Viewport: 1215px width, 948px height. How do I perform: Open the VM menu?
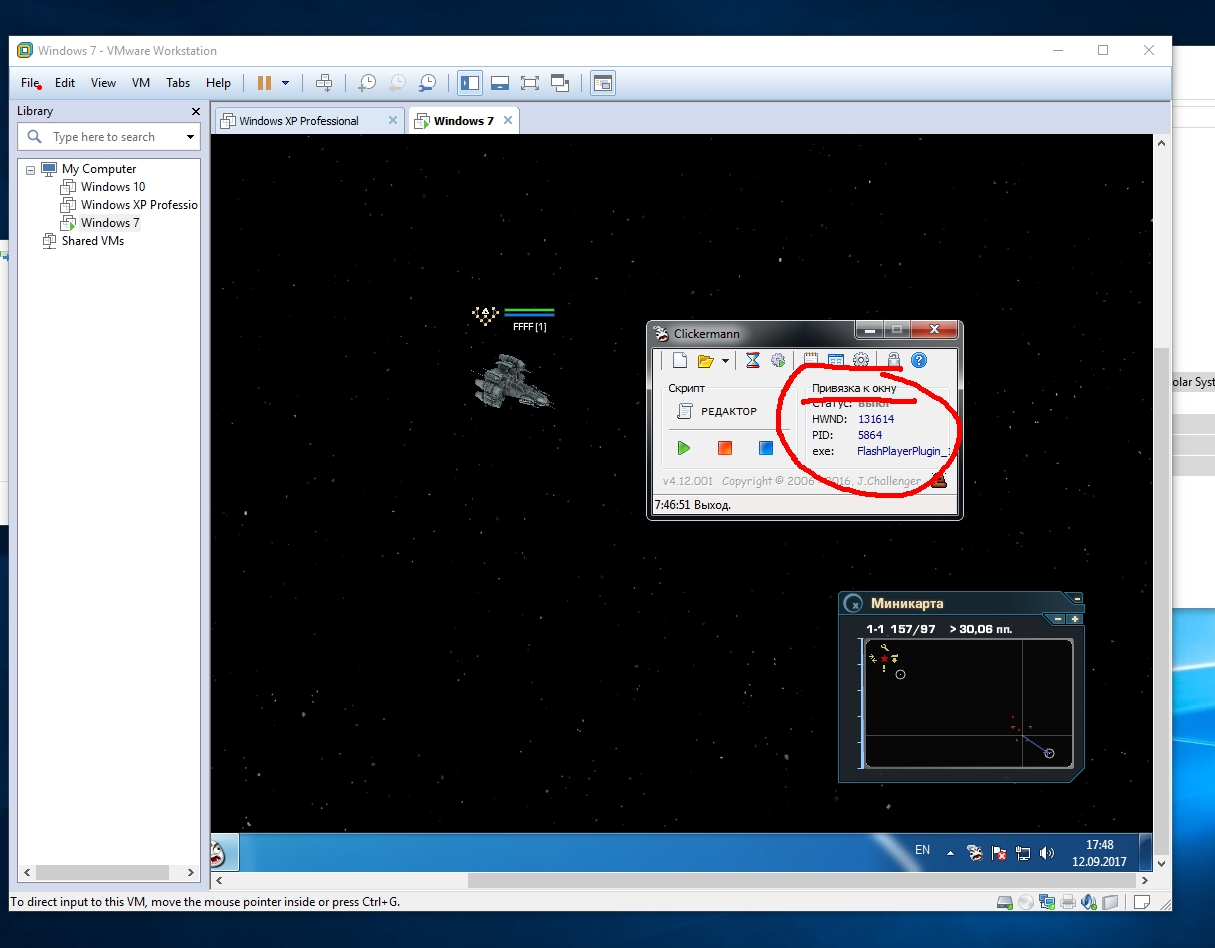(x=141, y=83)
